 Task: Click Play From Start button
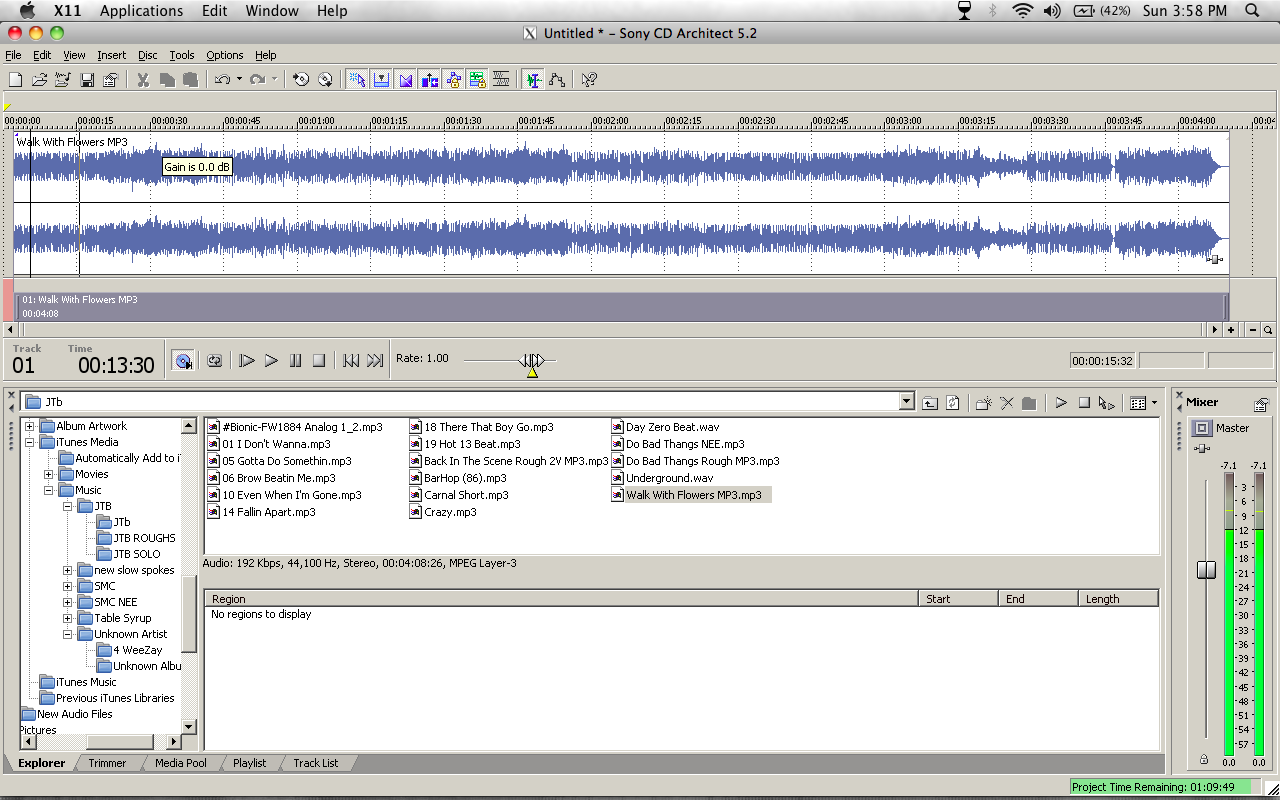[x=247, y=361]
